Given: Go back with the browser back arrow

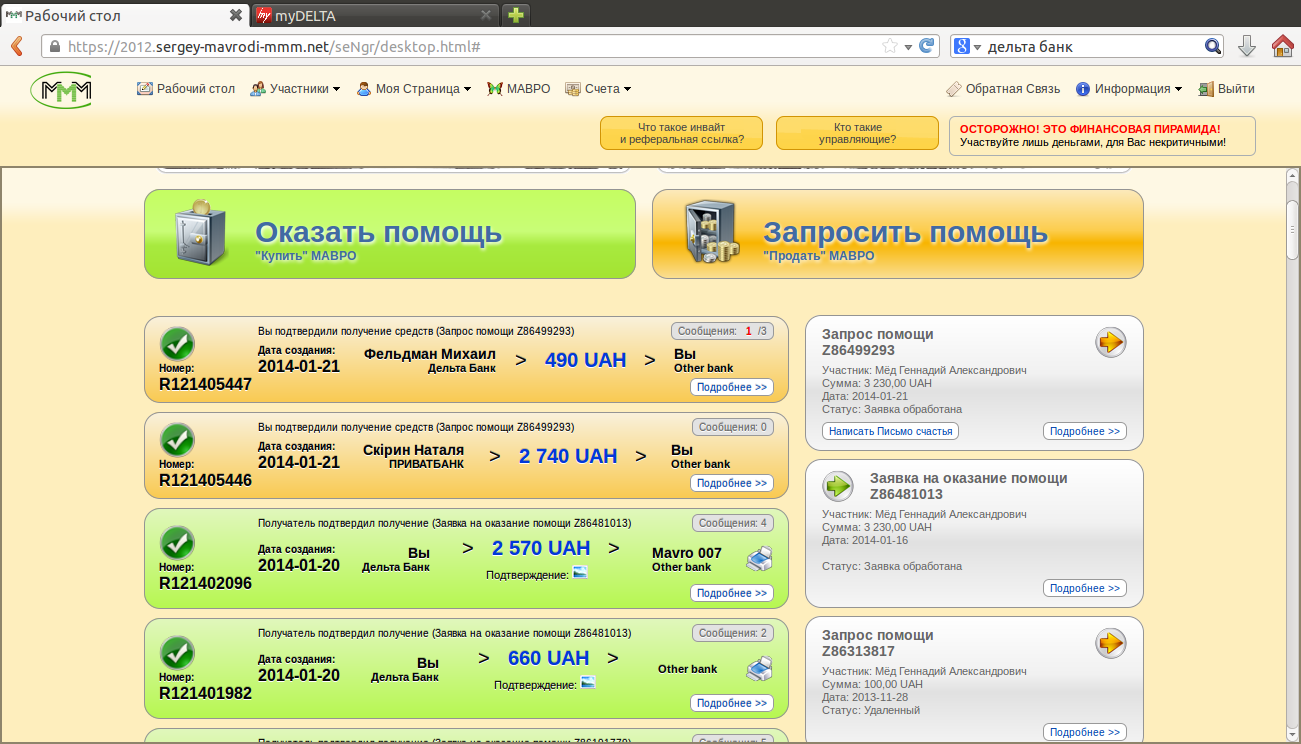Looking at the screenshot, I should (x=17, y=46).
